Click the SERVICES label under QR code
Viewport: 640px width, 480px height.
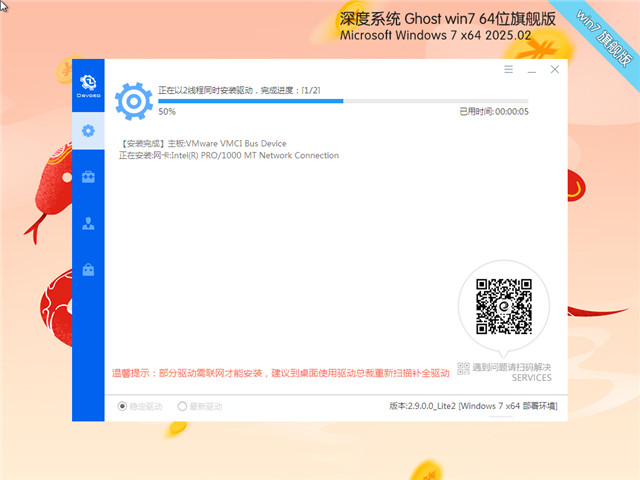[531, 378]
